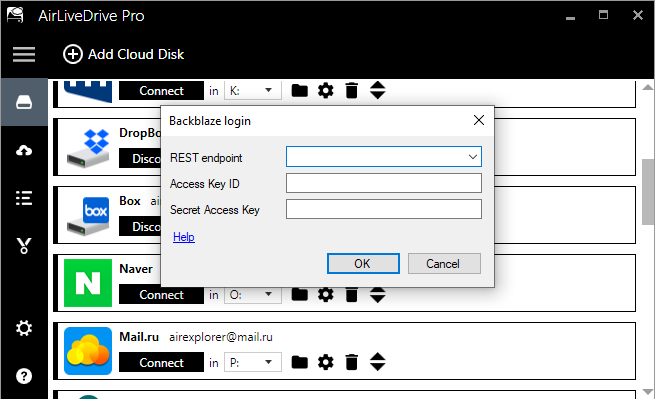This screenshot has height=399, width=655.
Task: Connect the K: drive disk
Action: point(161,90)
